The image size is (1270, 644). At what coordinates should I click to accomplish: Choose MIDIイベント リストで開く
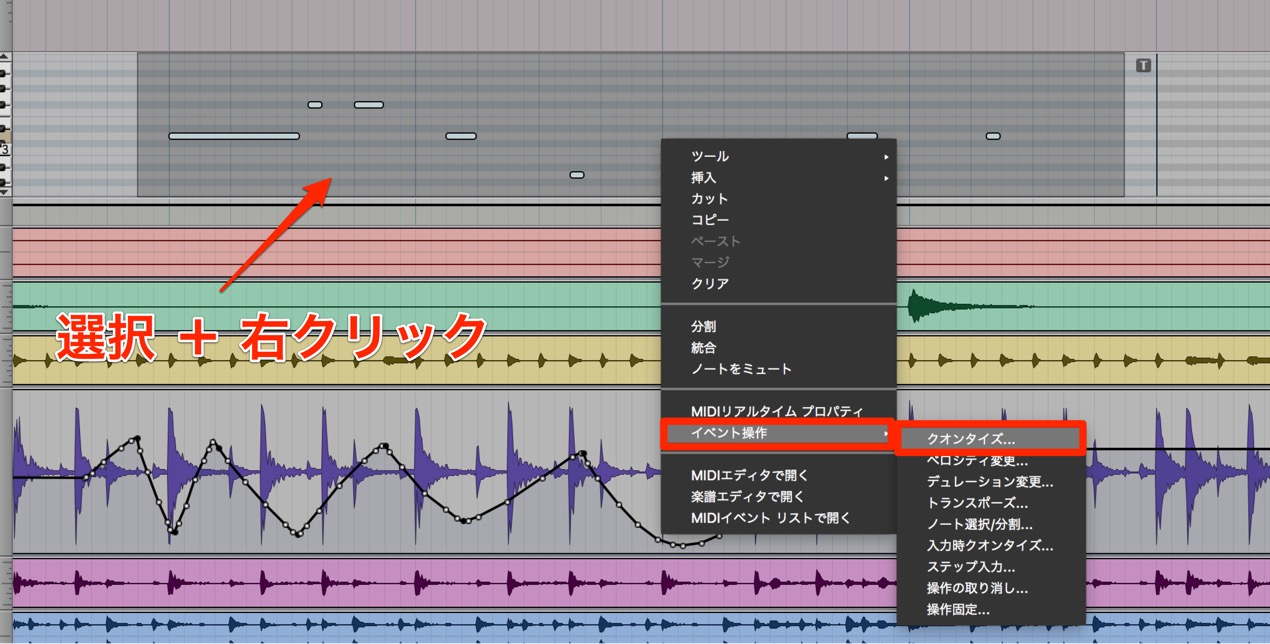778,518
